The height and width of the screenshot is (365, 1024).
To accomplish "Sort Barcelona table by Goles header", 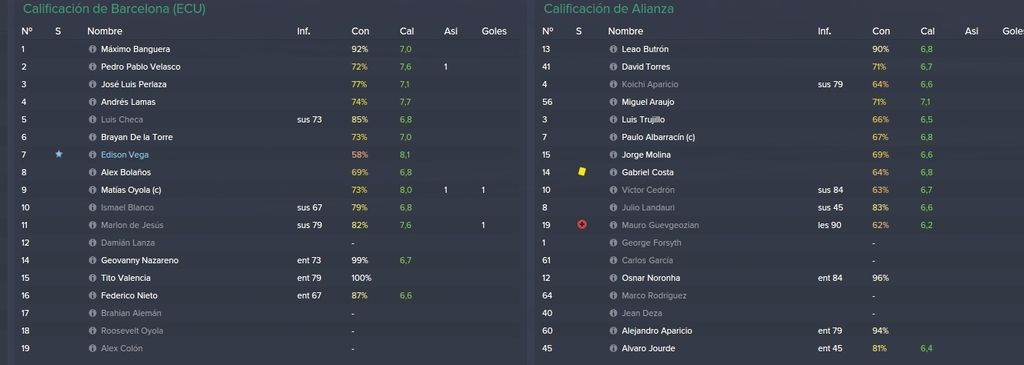I will (x=494, y=31).
